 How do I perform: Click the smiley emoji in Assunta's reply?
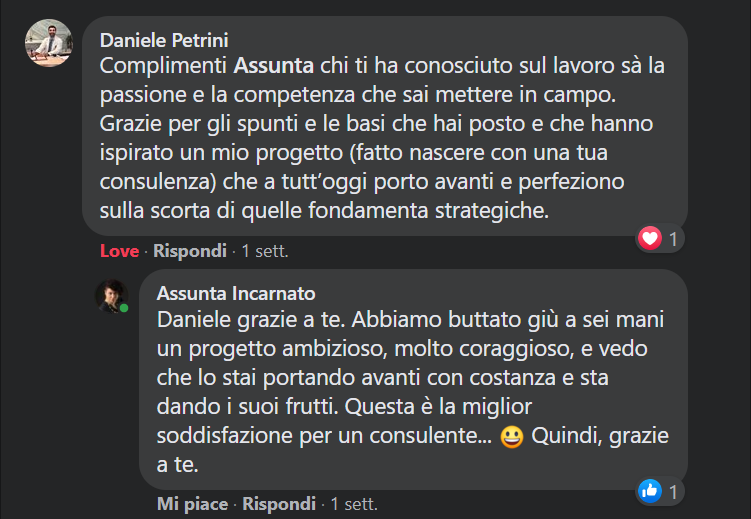(512, 438)
